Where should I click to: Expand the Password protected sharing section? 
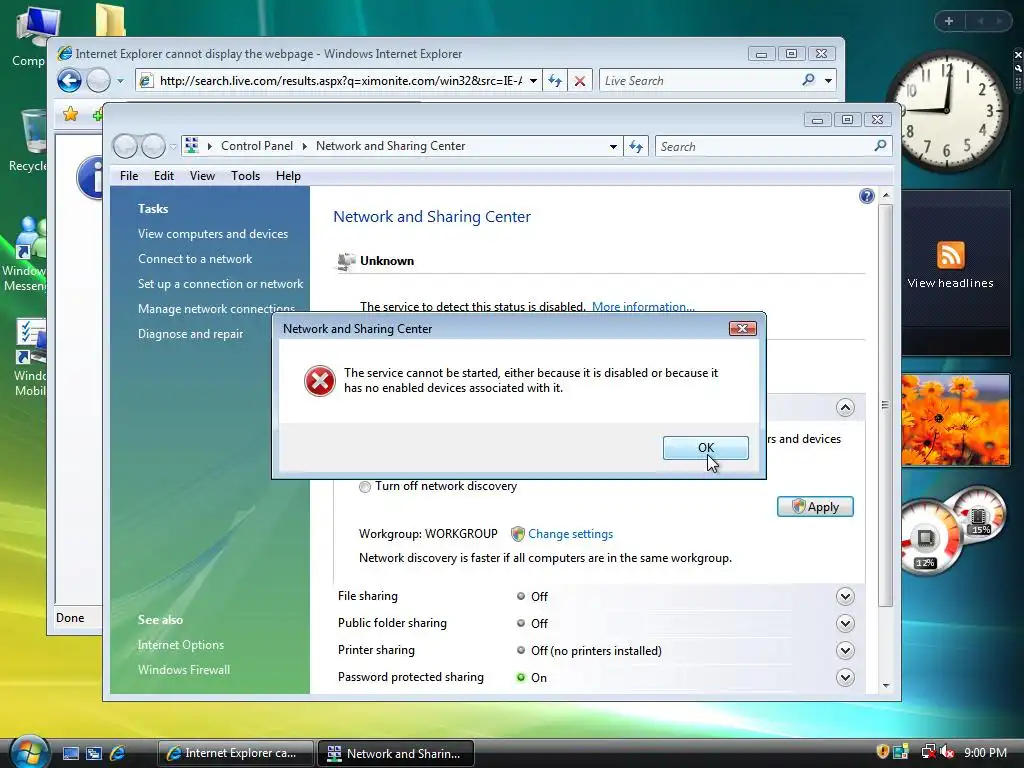pyautogui.click(x=845, y=677)
